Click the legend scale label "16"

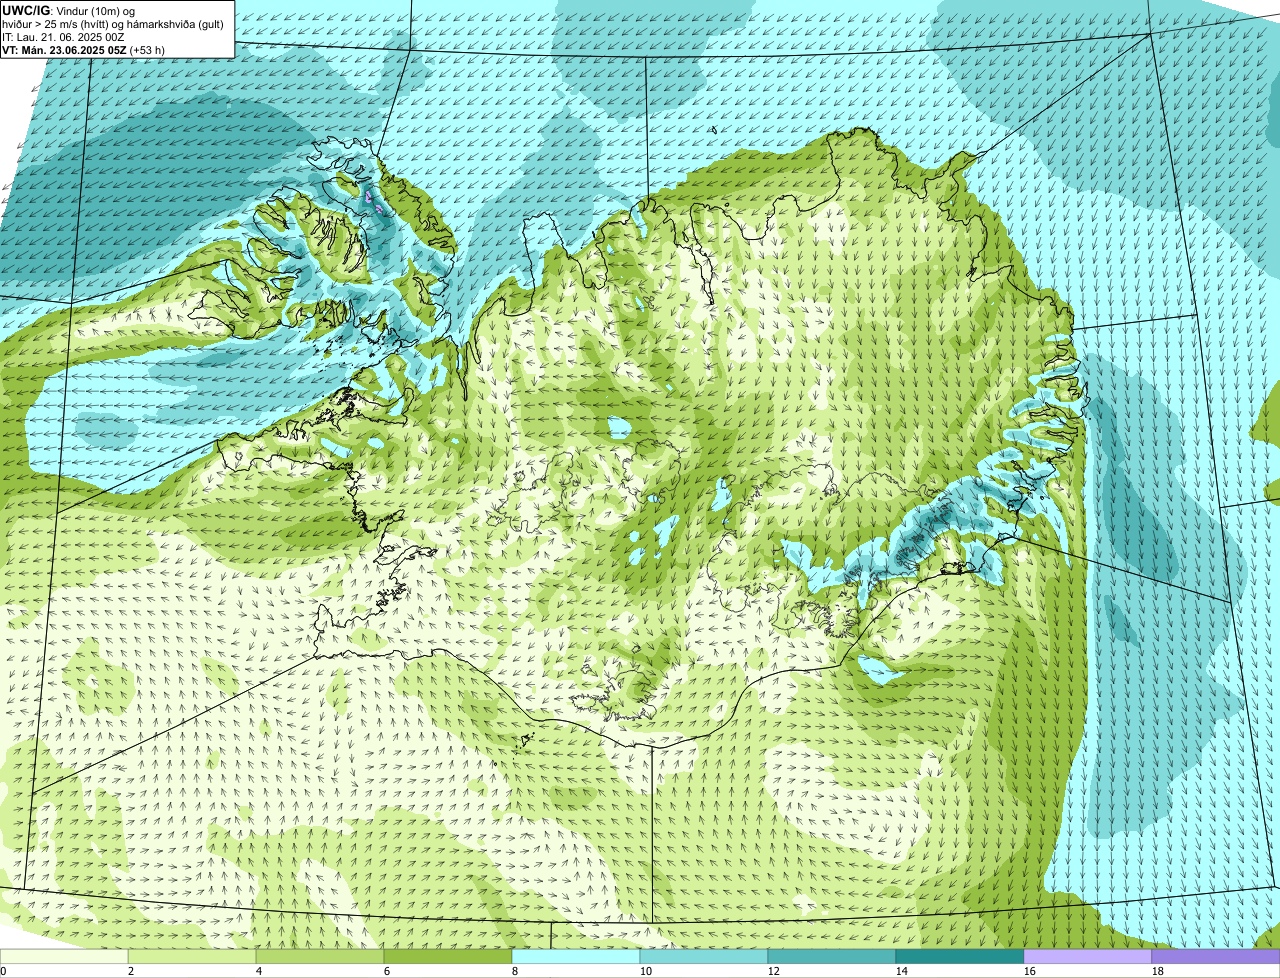[1030, 971]
